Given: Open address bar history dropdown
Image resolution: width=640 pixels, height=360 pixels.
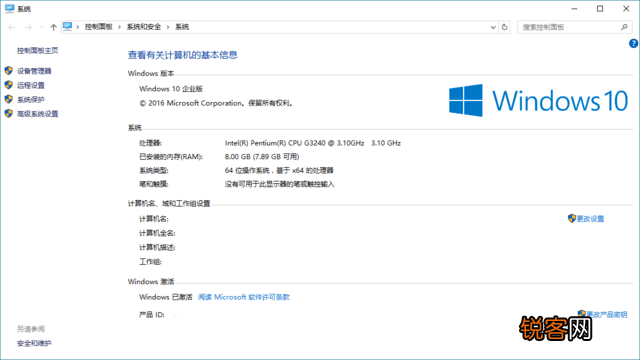Looking at the screenshot, I should point(493,27).
